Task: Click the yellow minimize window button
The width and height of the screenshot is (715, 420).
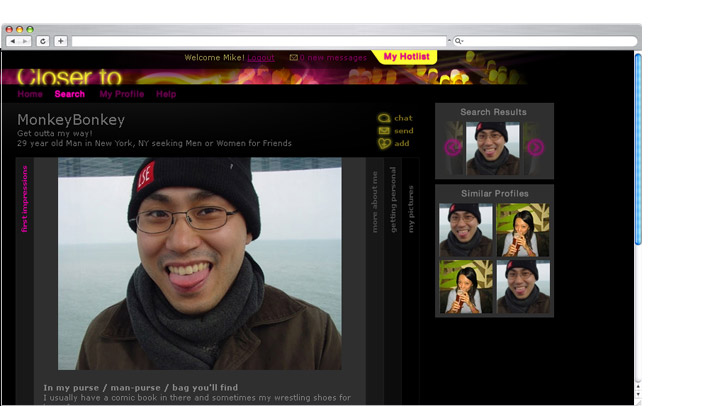Action: pyautogui.click(x=20, y=29)
